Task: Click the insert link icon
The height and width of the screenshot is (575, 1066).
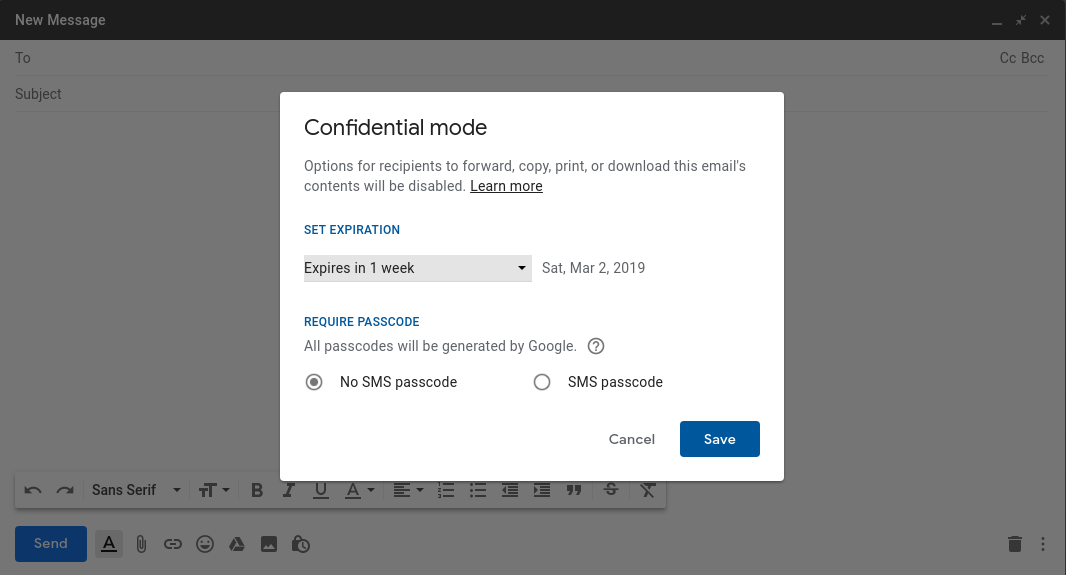Action: [x=173, y=544]
